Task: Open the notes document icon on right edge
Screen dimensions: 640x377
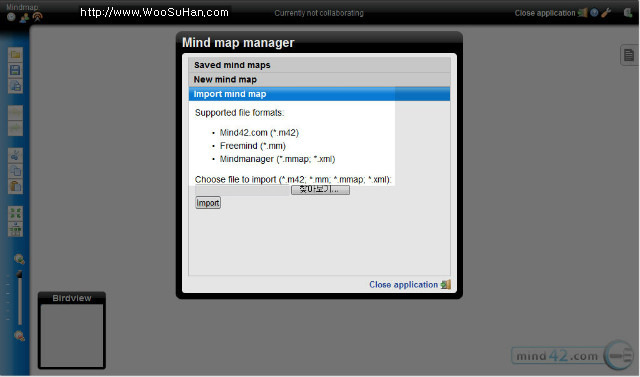Action: (x=629, y=55)
